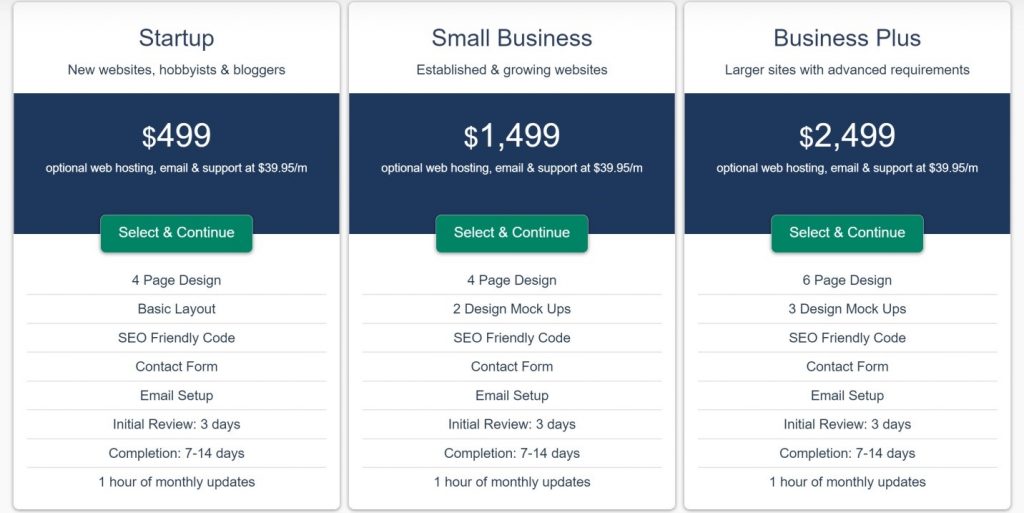Click 2 Design Mock Ups feature row
This screenshot has width=1024, height=513.
pyautogui.click(x=512, y=309)
